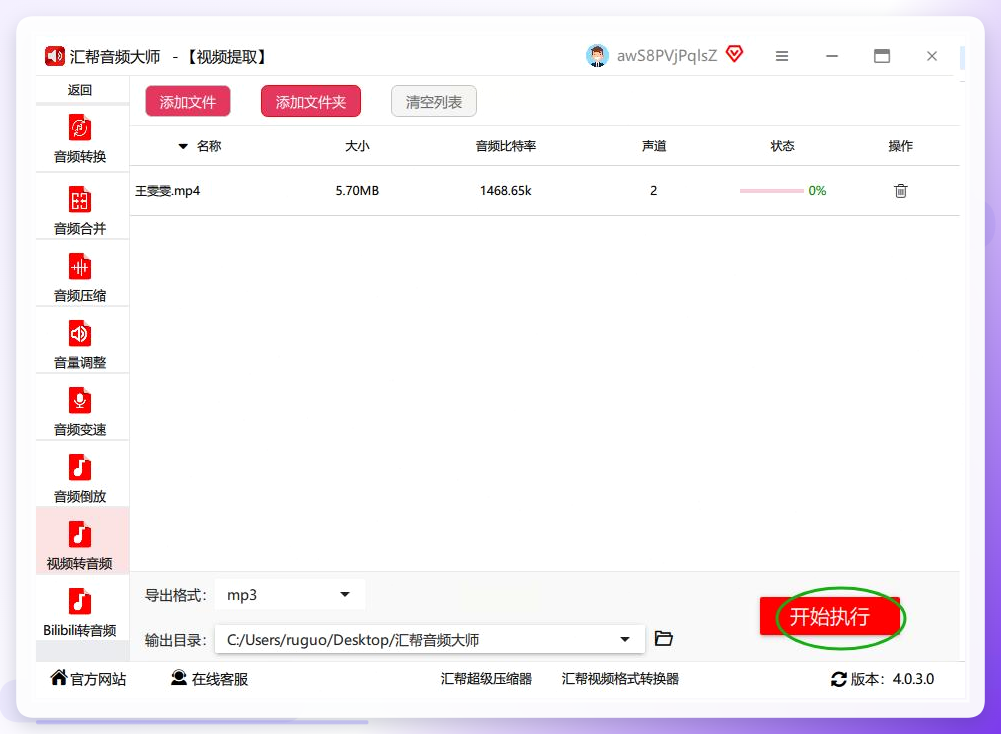Close the 汇帮音频大师 window

tap(931, 56)
